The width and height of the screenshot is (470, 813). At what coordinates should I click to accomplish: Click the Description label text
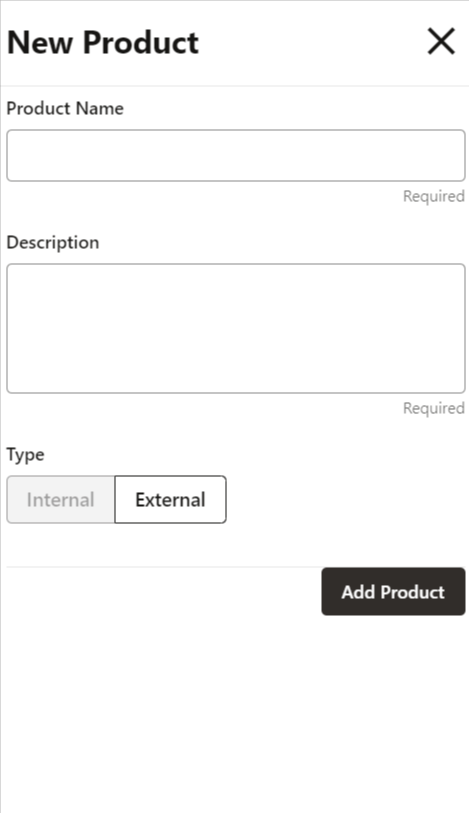click(x=52, y=243)
